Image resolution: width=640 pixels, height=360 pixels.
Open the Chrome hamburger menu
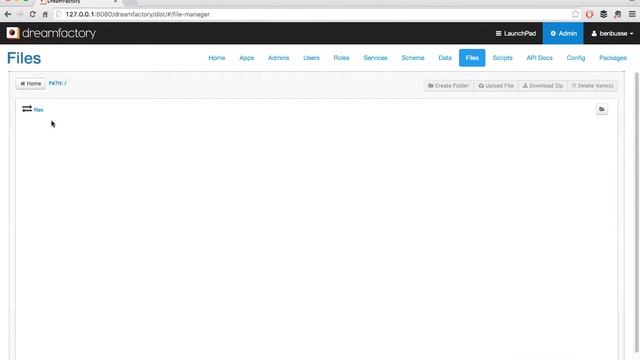tap(632, 14)
